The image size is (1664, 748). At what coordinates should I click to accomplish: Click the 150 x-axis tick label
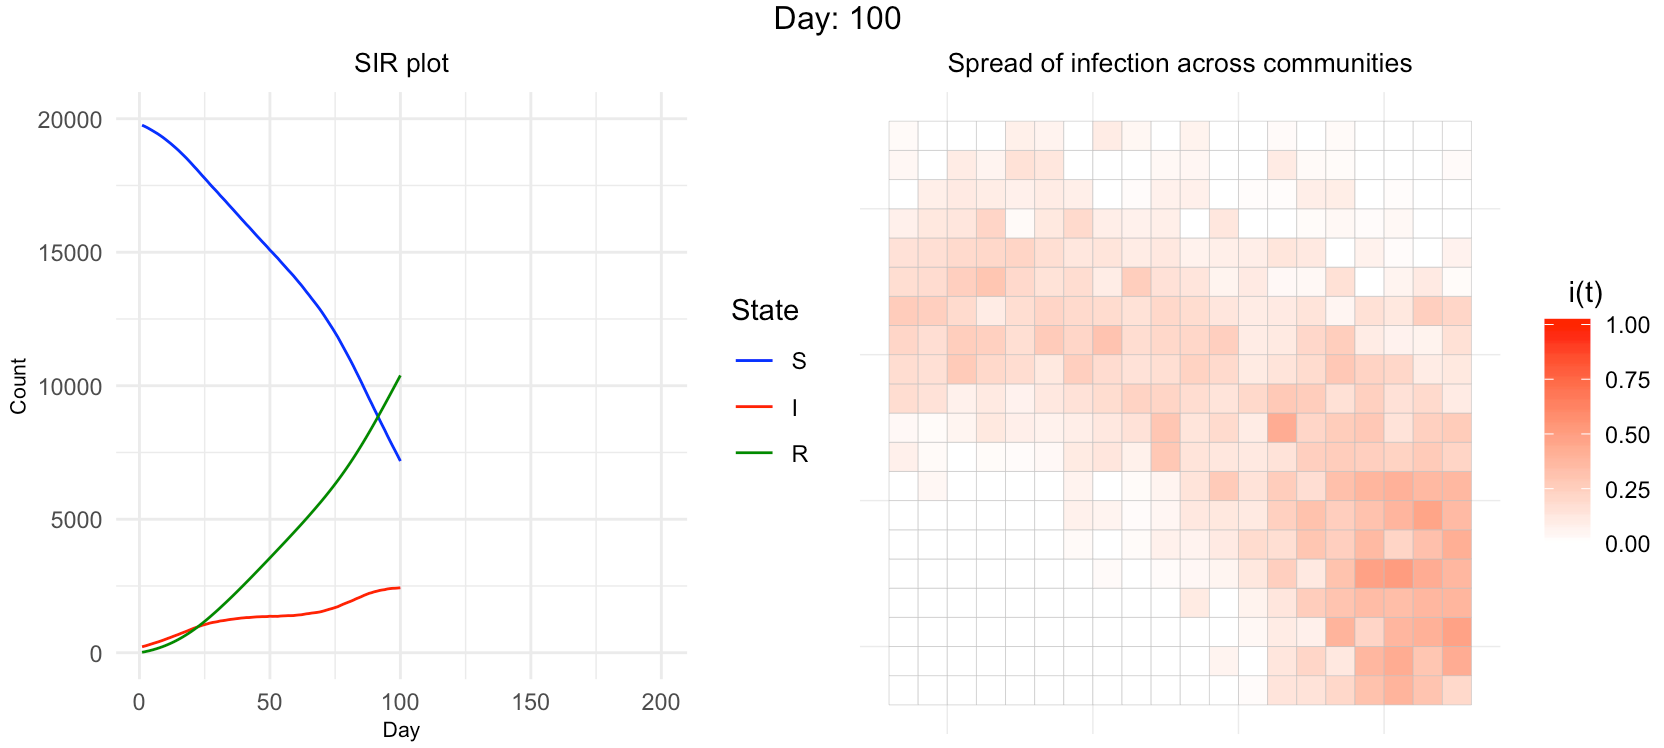[530, 702]
